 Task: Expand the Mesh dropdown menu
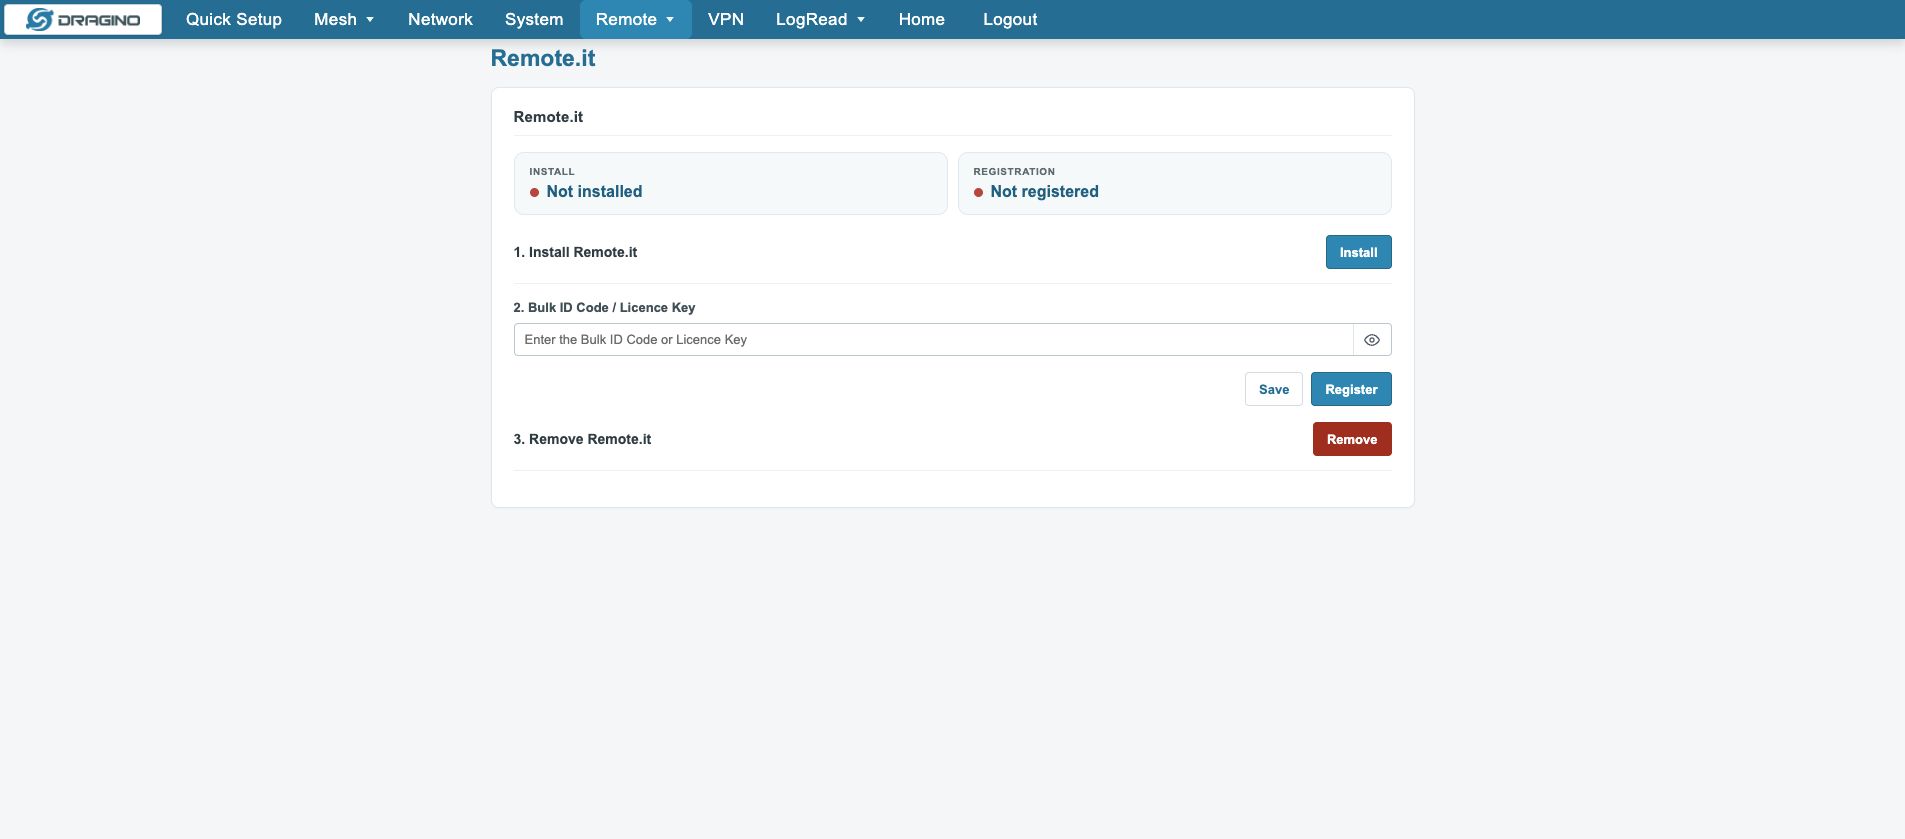click(x=344, y=19)
